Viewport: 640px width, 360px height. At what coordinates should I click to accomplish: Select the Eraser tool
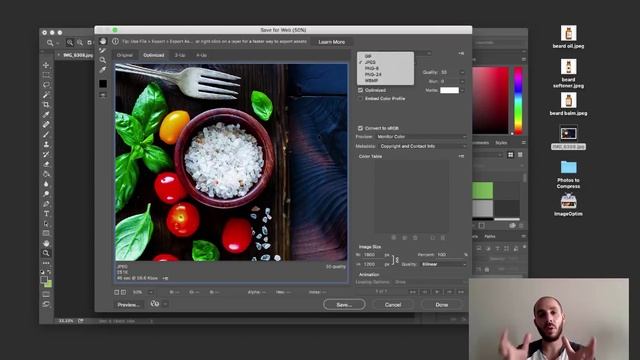46,164
